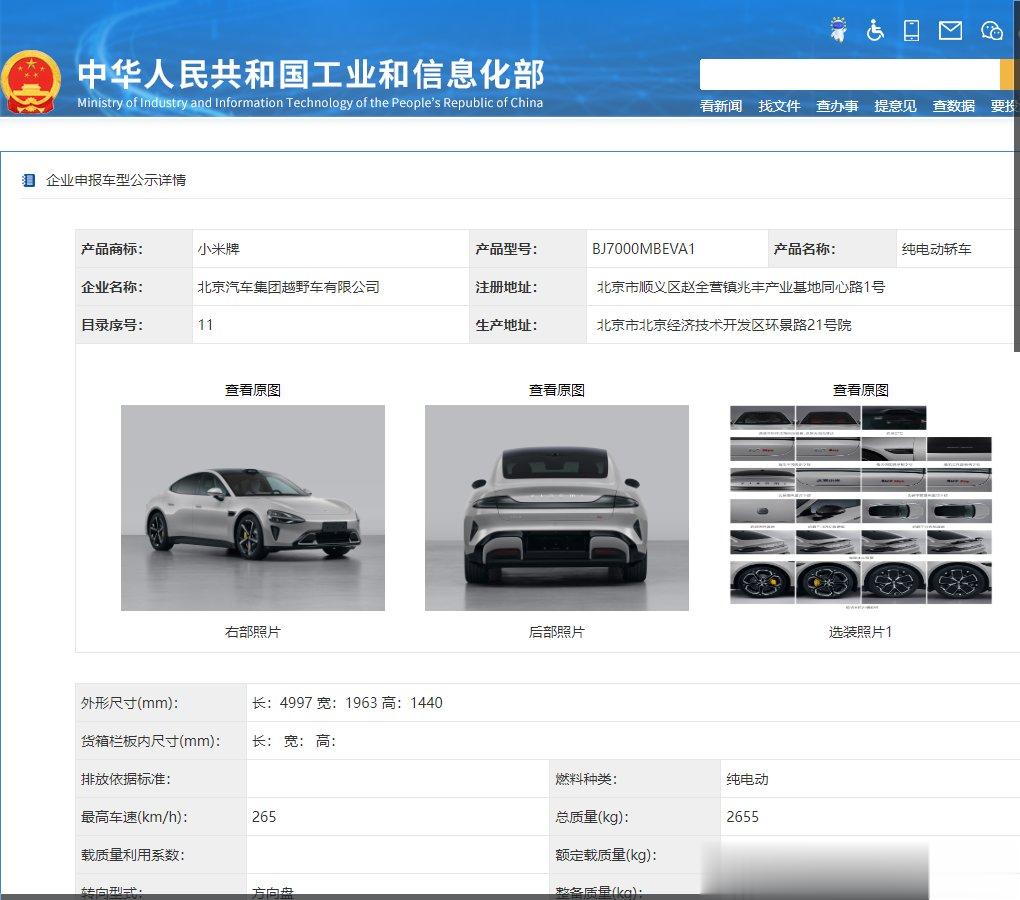This screenshot has height=900, width=1020.
Task: Click 查看原图 above the 后部照片 image
Action: coord(556,390)
